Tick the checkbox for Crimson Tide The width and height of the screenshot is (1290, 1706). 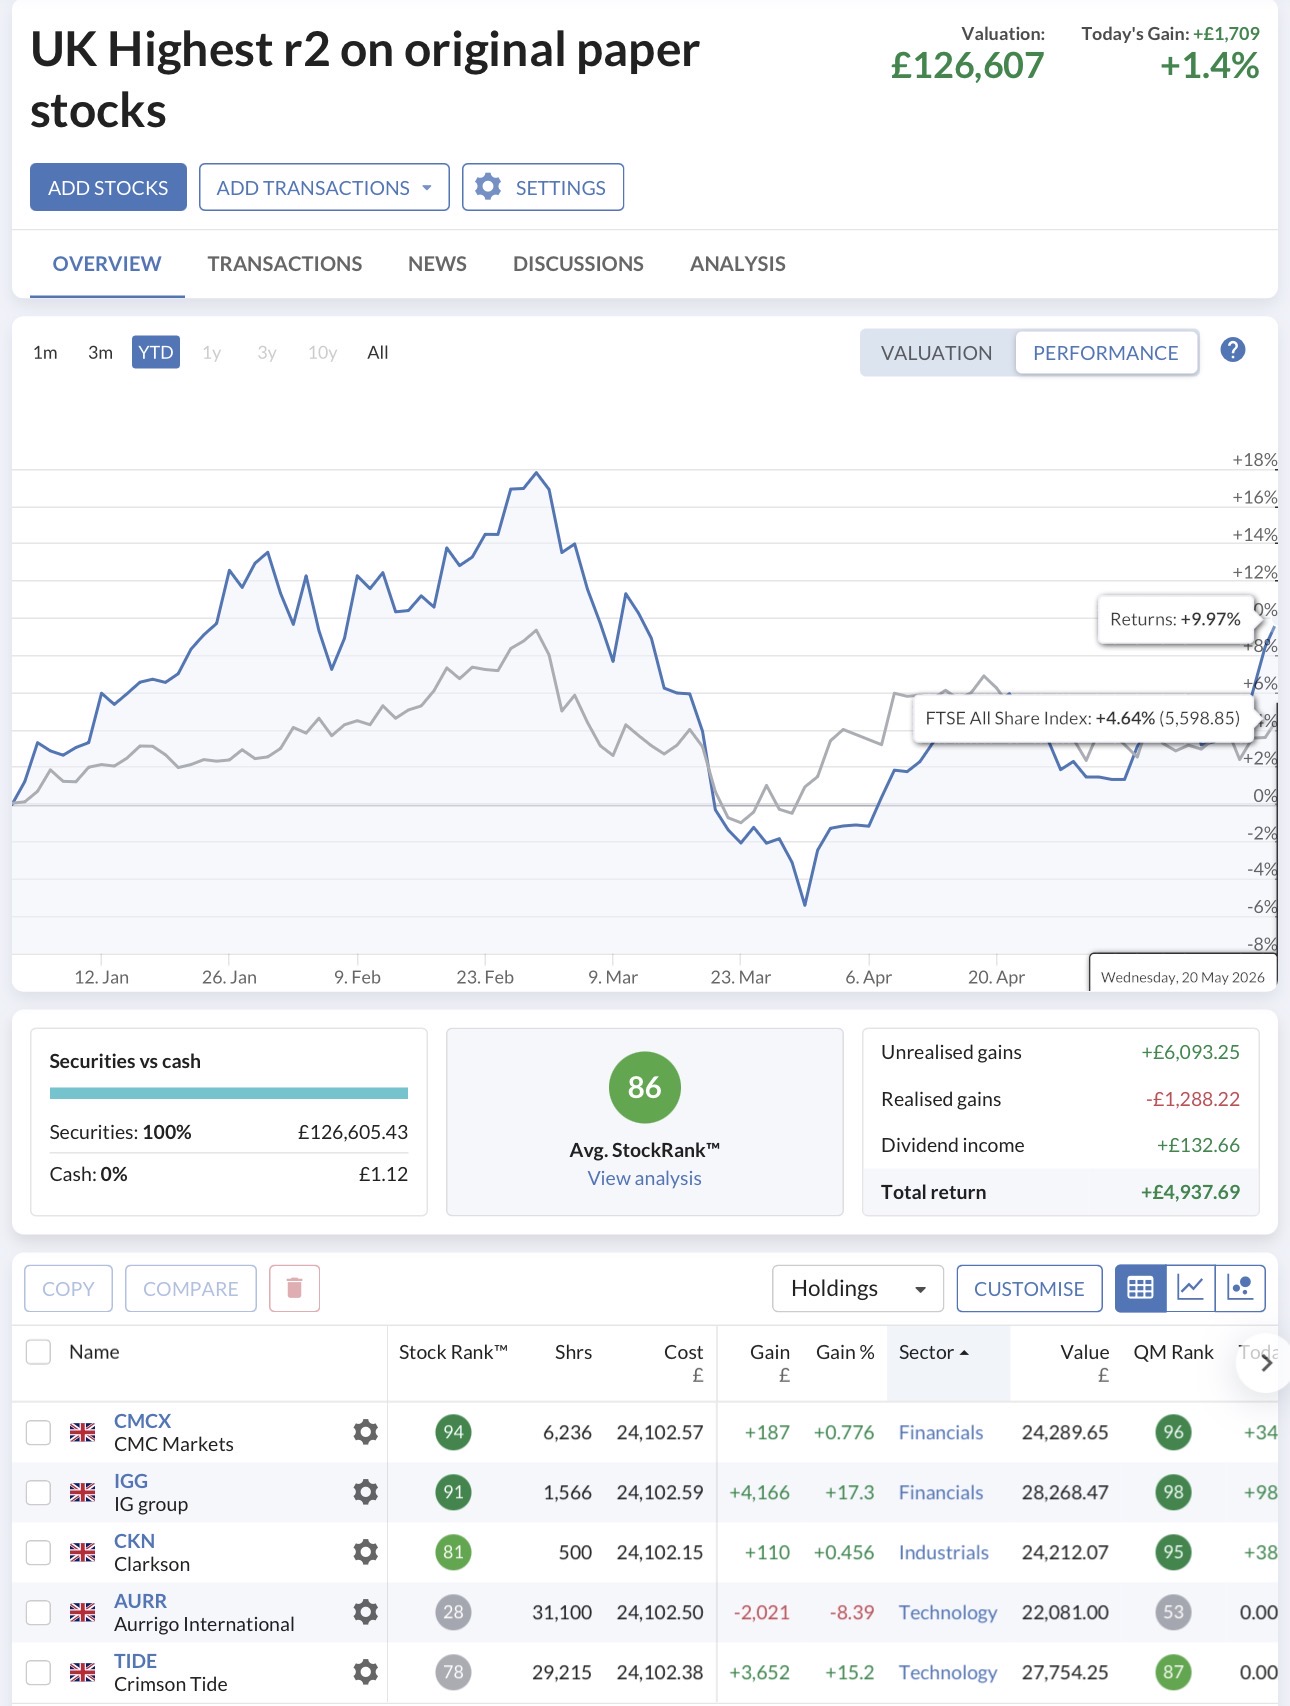pos(38,1672)
